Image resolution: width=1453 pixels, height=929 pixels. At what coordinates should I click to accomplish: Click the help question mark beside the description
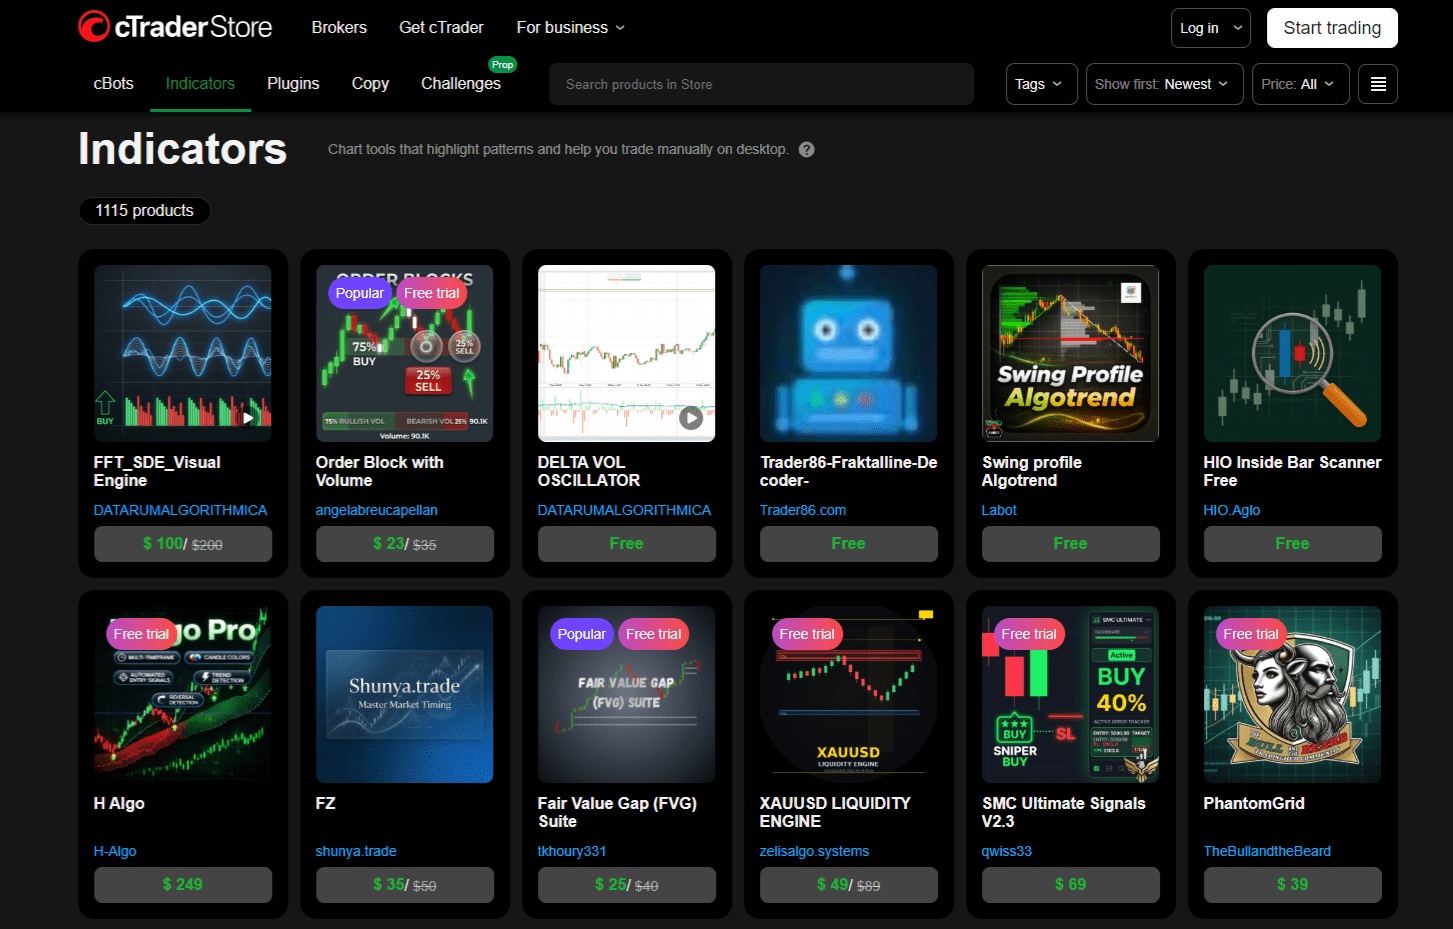806,148
